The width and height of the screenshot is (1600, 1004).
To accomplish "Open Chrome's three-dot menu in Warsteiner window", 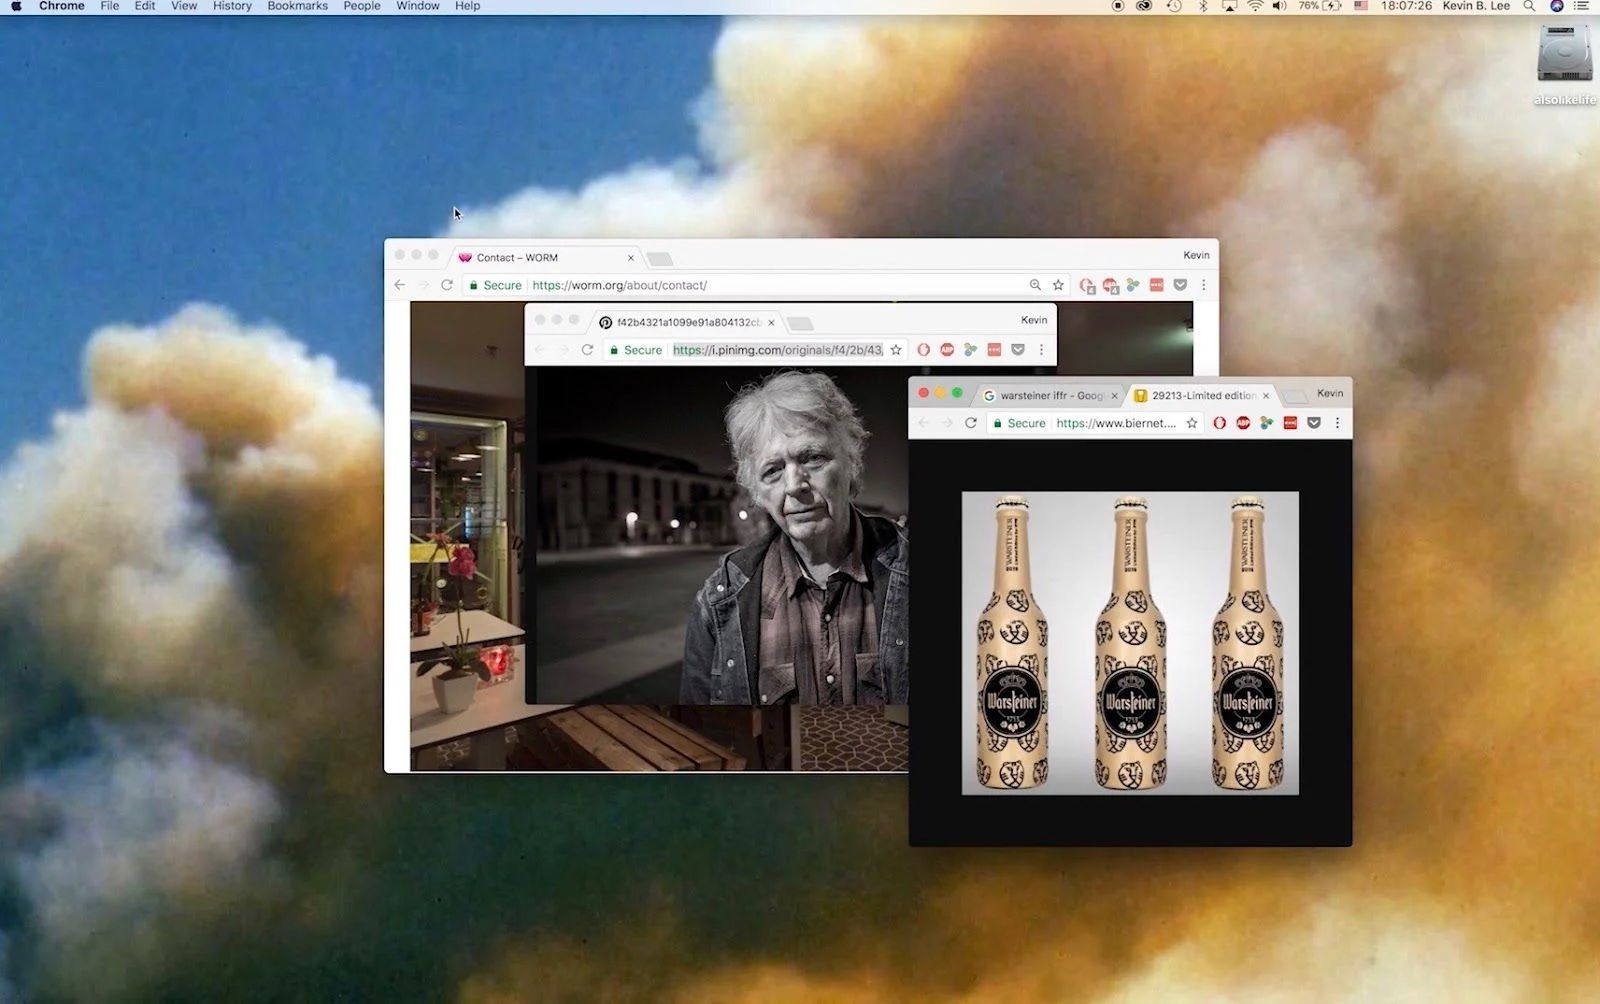I will pos(1337,423).
